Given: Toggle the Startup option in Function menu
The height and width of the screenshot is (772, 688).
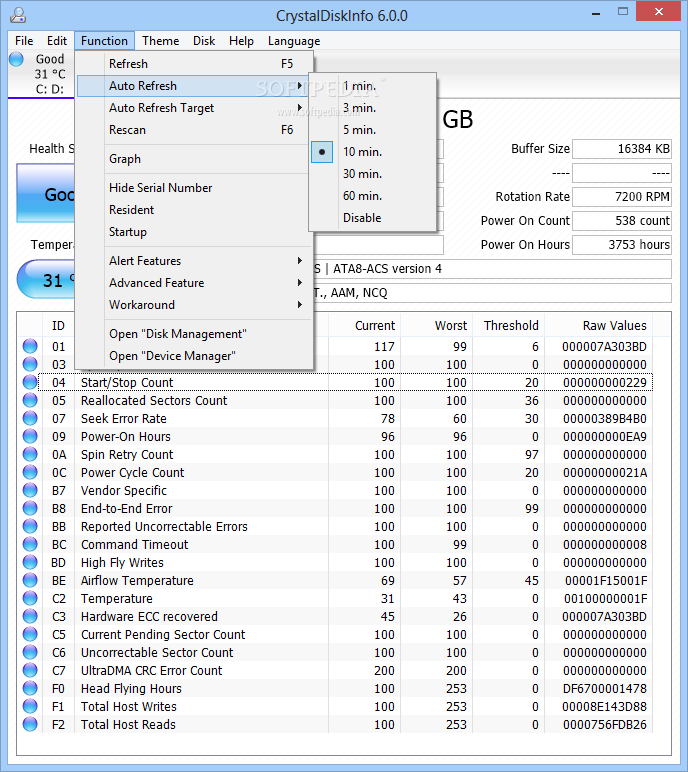Looking at the screenshot, I should coord(194,232).
